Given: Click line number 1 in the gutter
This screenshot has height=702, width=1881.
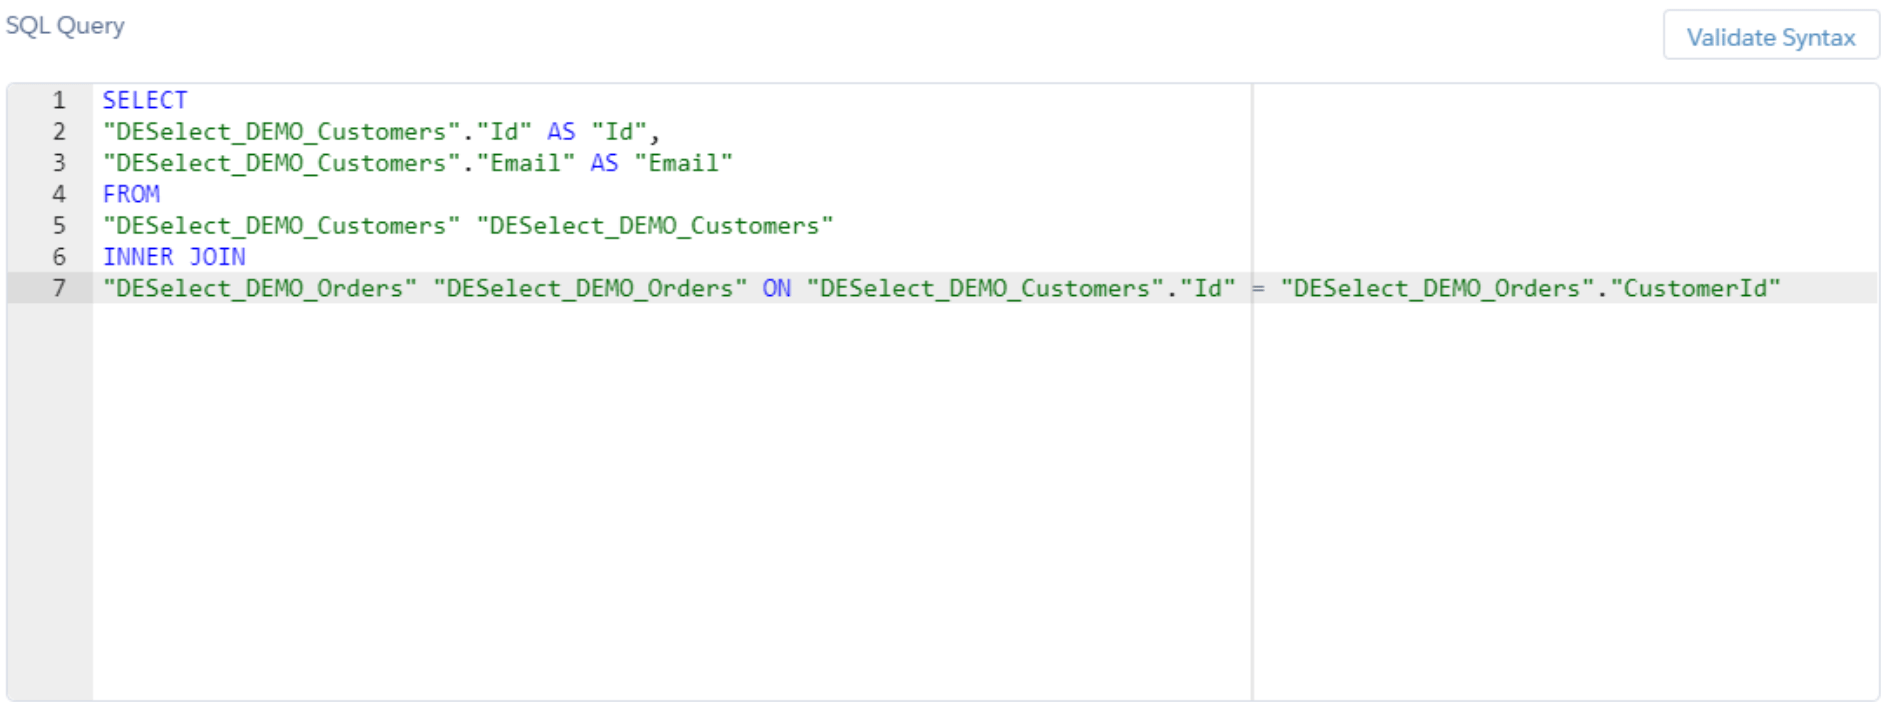Looking at the screenshot, I should pos(59,100).
